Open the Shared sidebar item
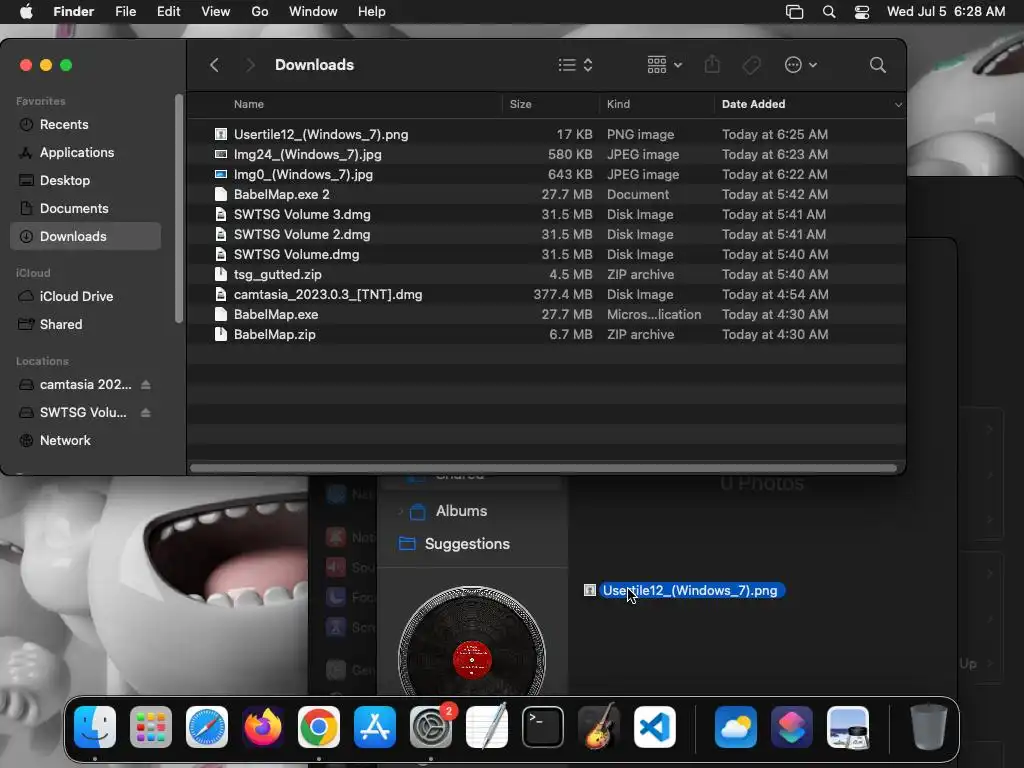 pos(86,324)
